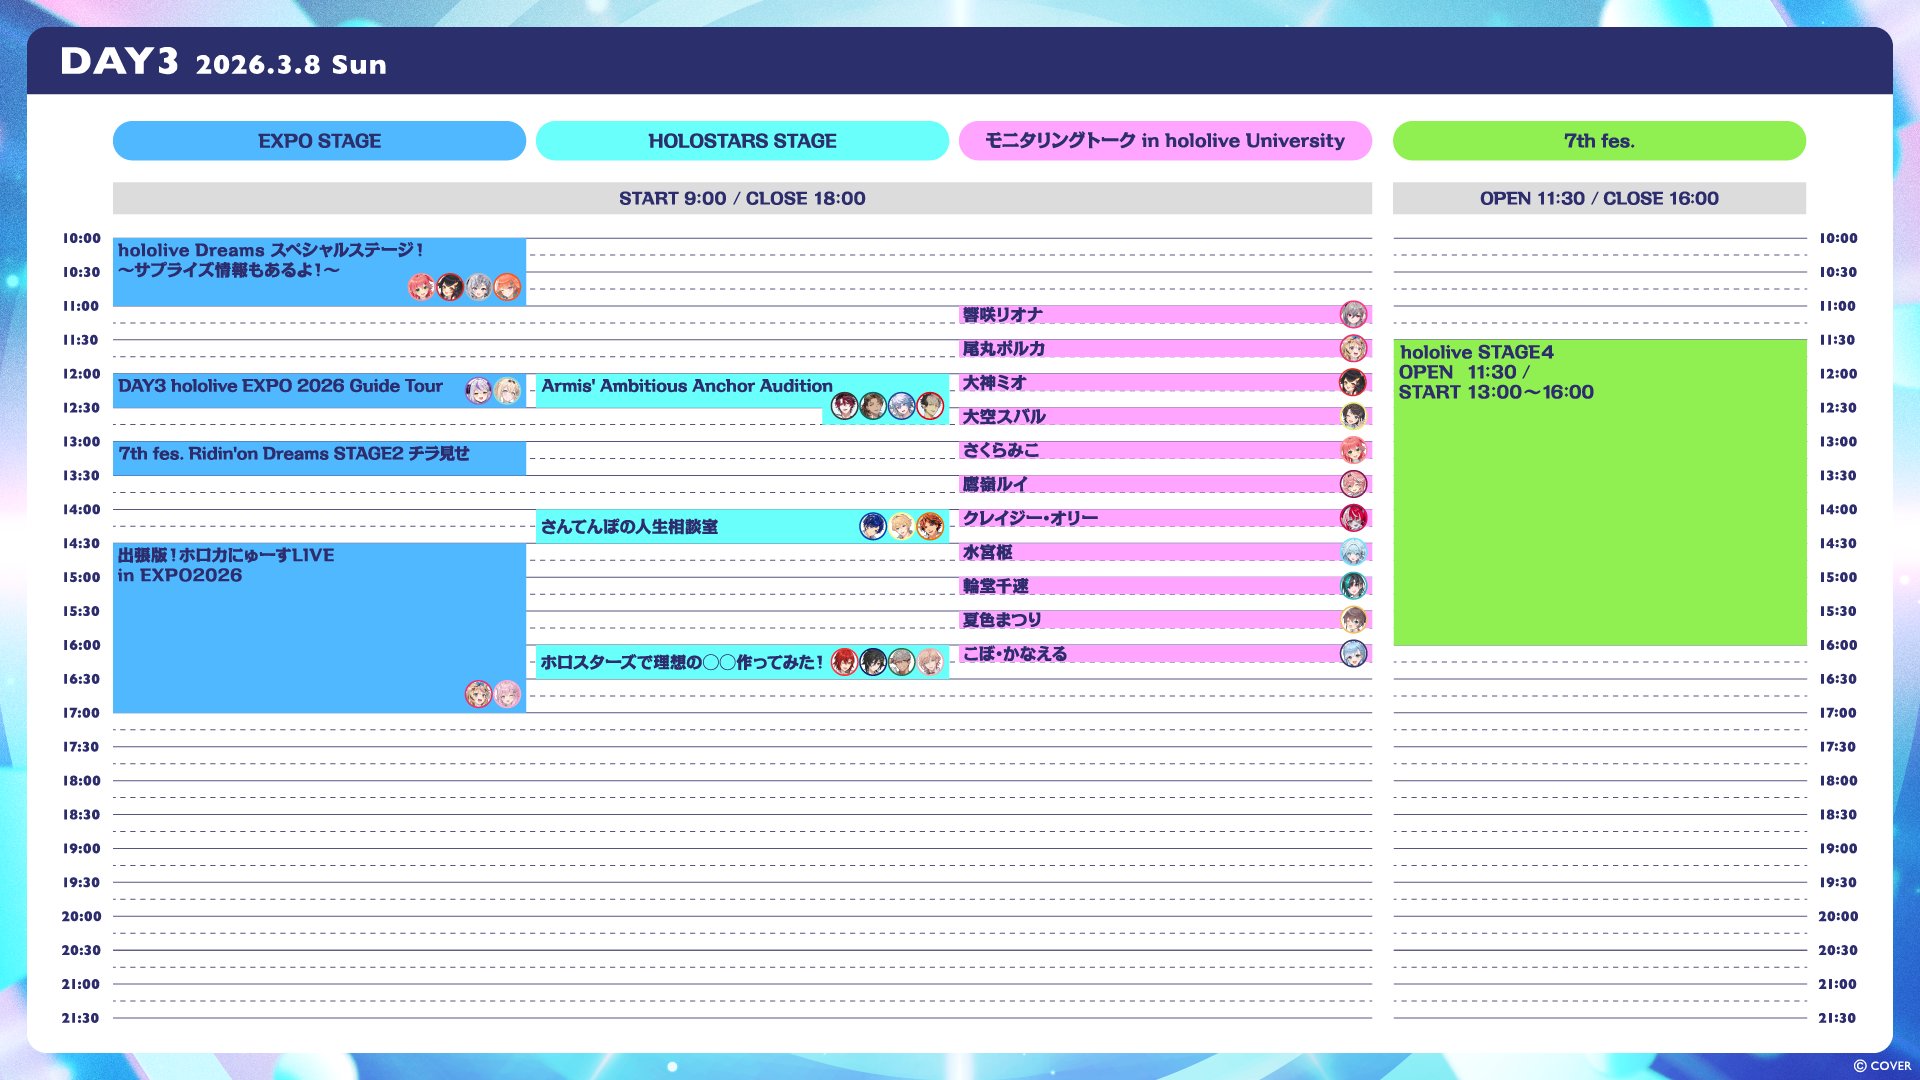
Task: Click avatar icon beside 大神ミオ
Action: pyautogui.click(x=1353, y=382)
